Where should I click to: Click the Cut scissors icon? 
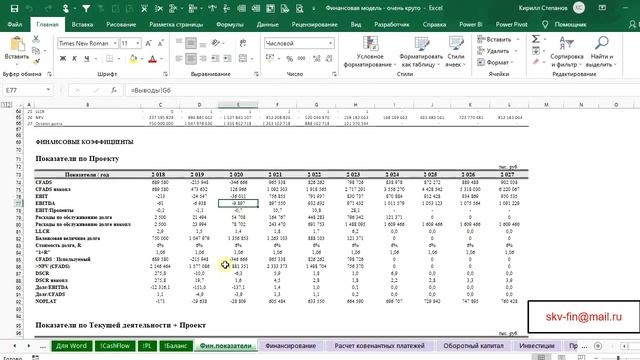pos(36,39)
